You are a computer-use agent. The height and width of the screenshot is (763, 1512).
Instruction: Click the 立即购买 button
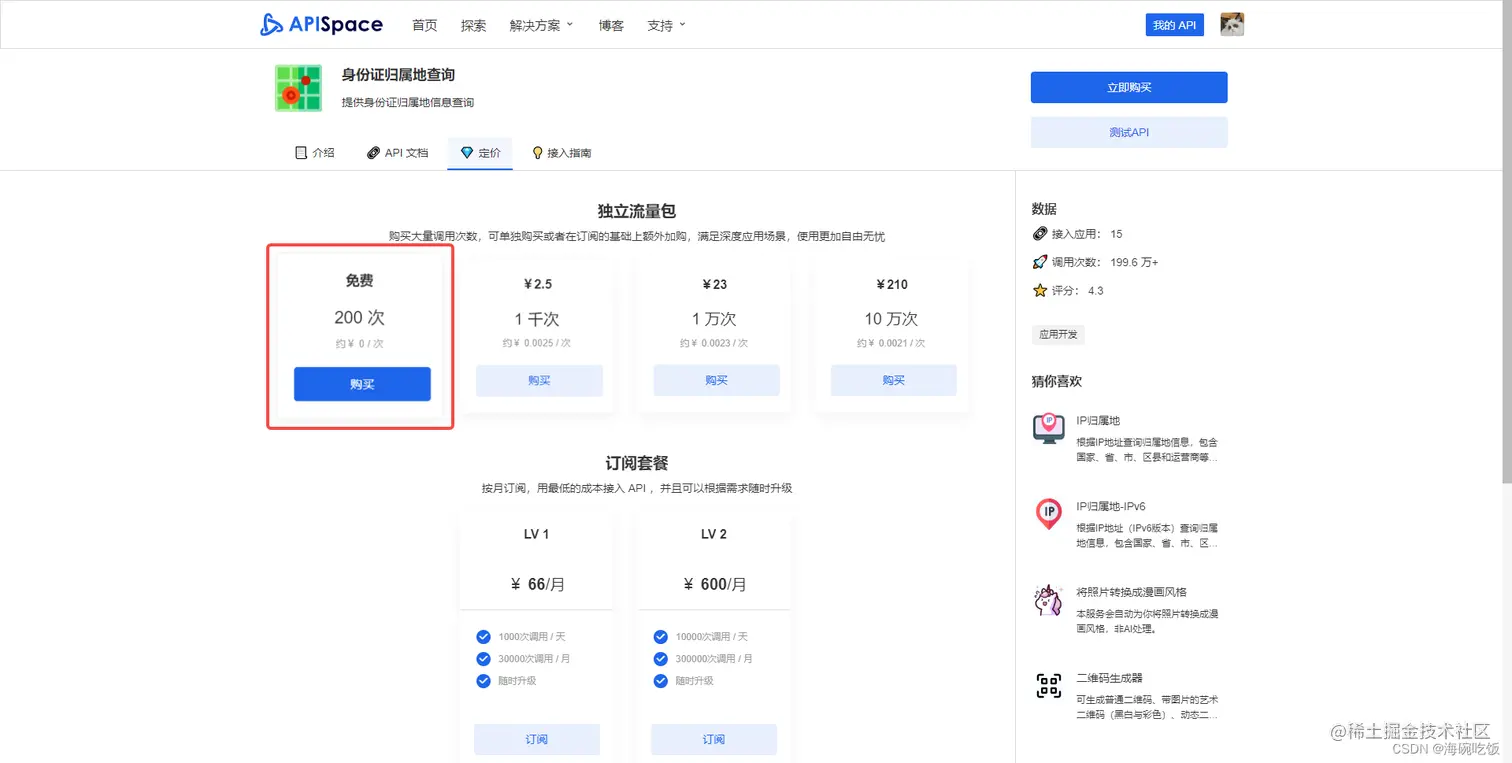click(1129, 87)
